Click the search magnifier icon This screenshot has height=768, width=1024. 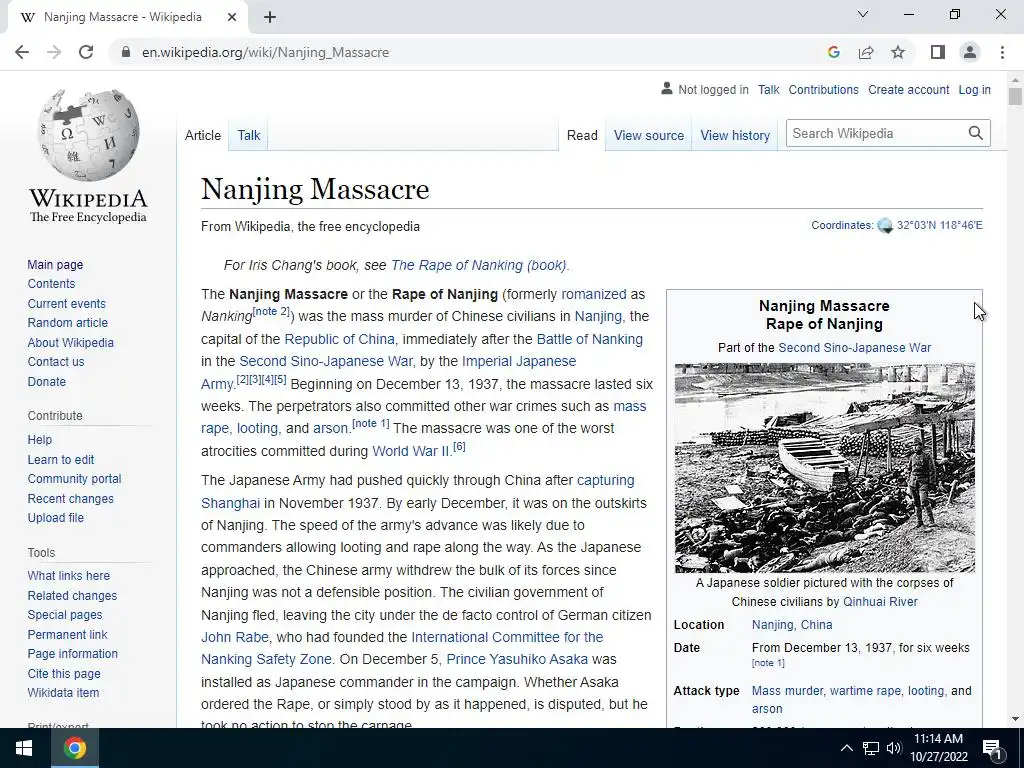[x=976, y=133]
